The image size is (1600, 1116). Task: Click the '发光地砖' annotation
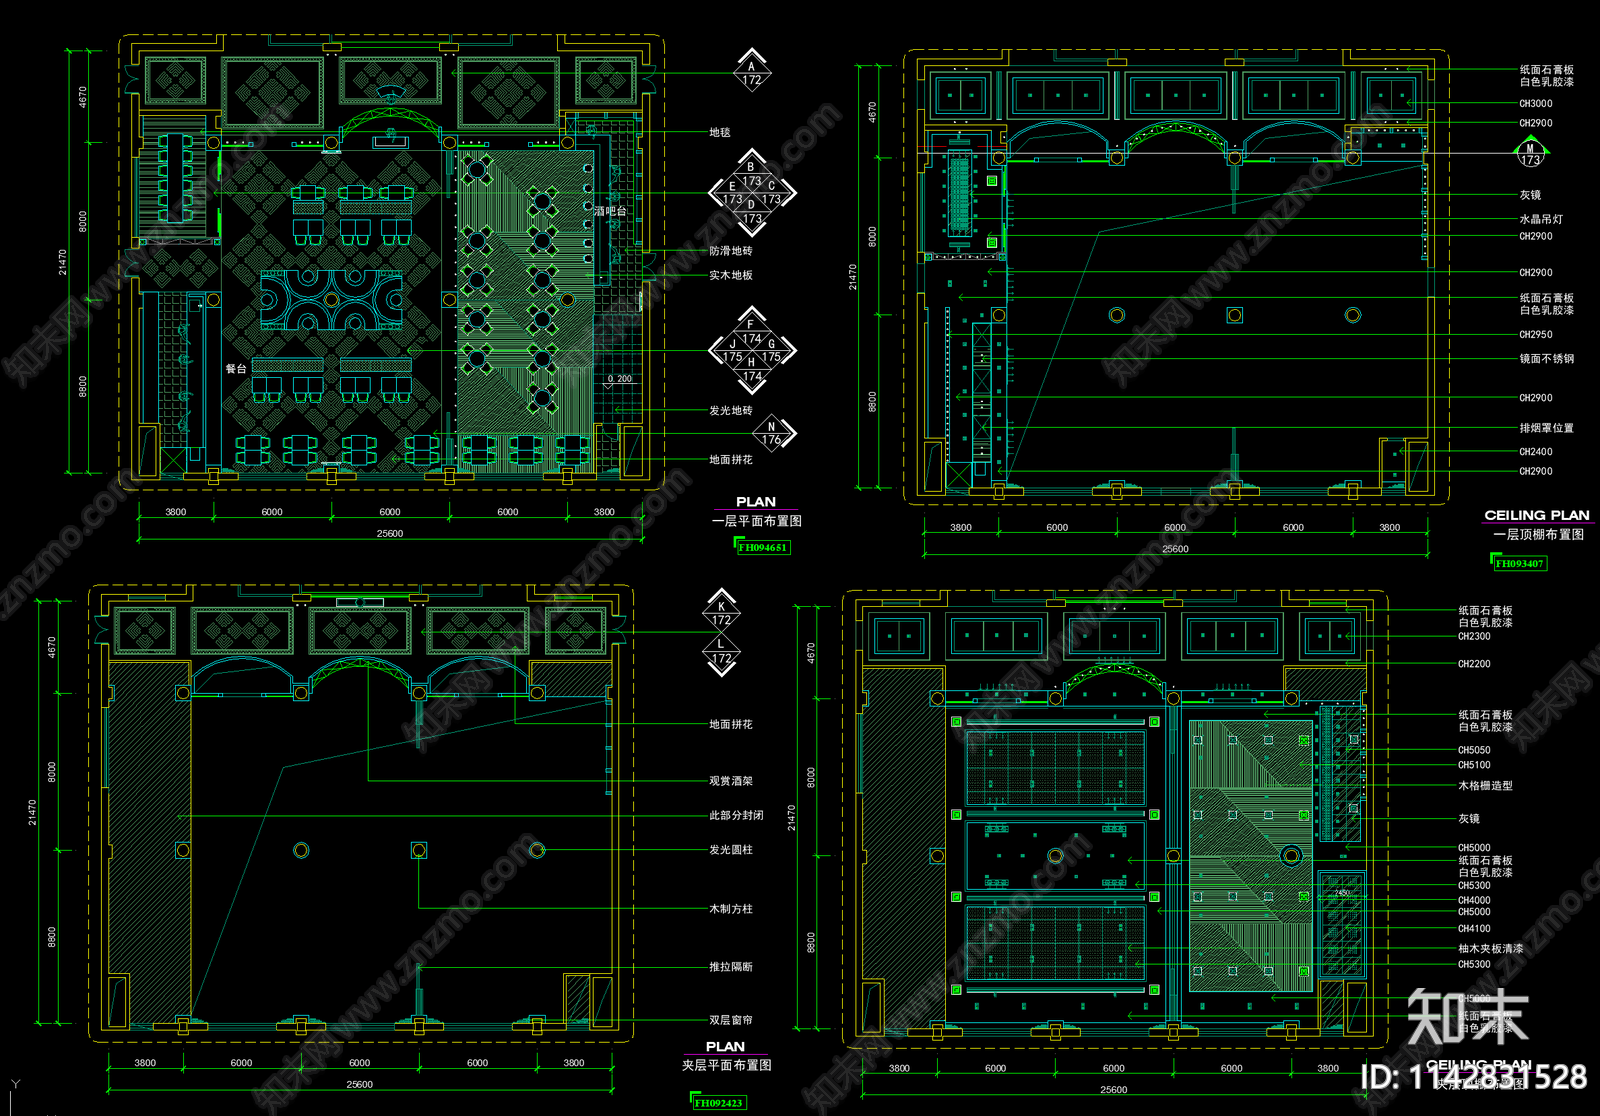pos(731,410)
